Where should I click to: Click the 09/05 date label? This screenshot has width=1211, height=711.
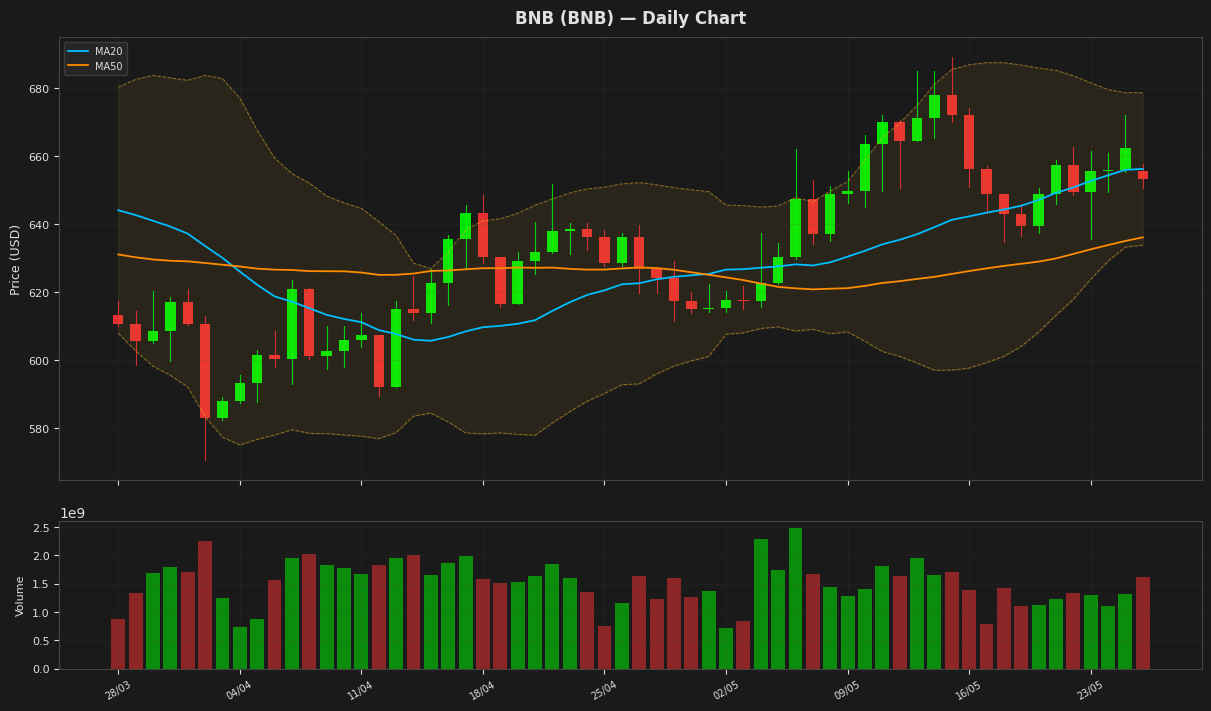click(x=847, y=690)
